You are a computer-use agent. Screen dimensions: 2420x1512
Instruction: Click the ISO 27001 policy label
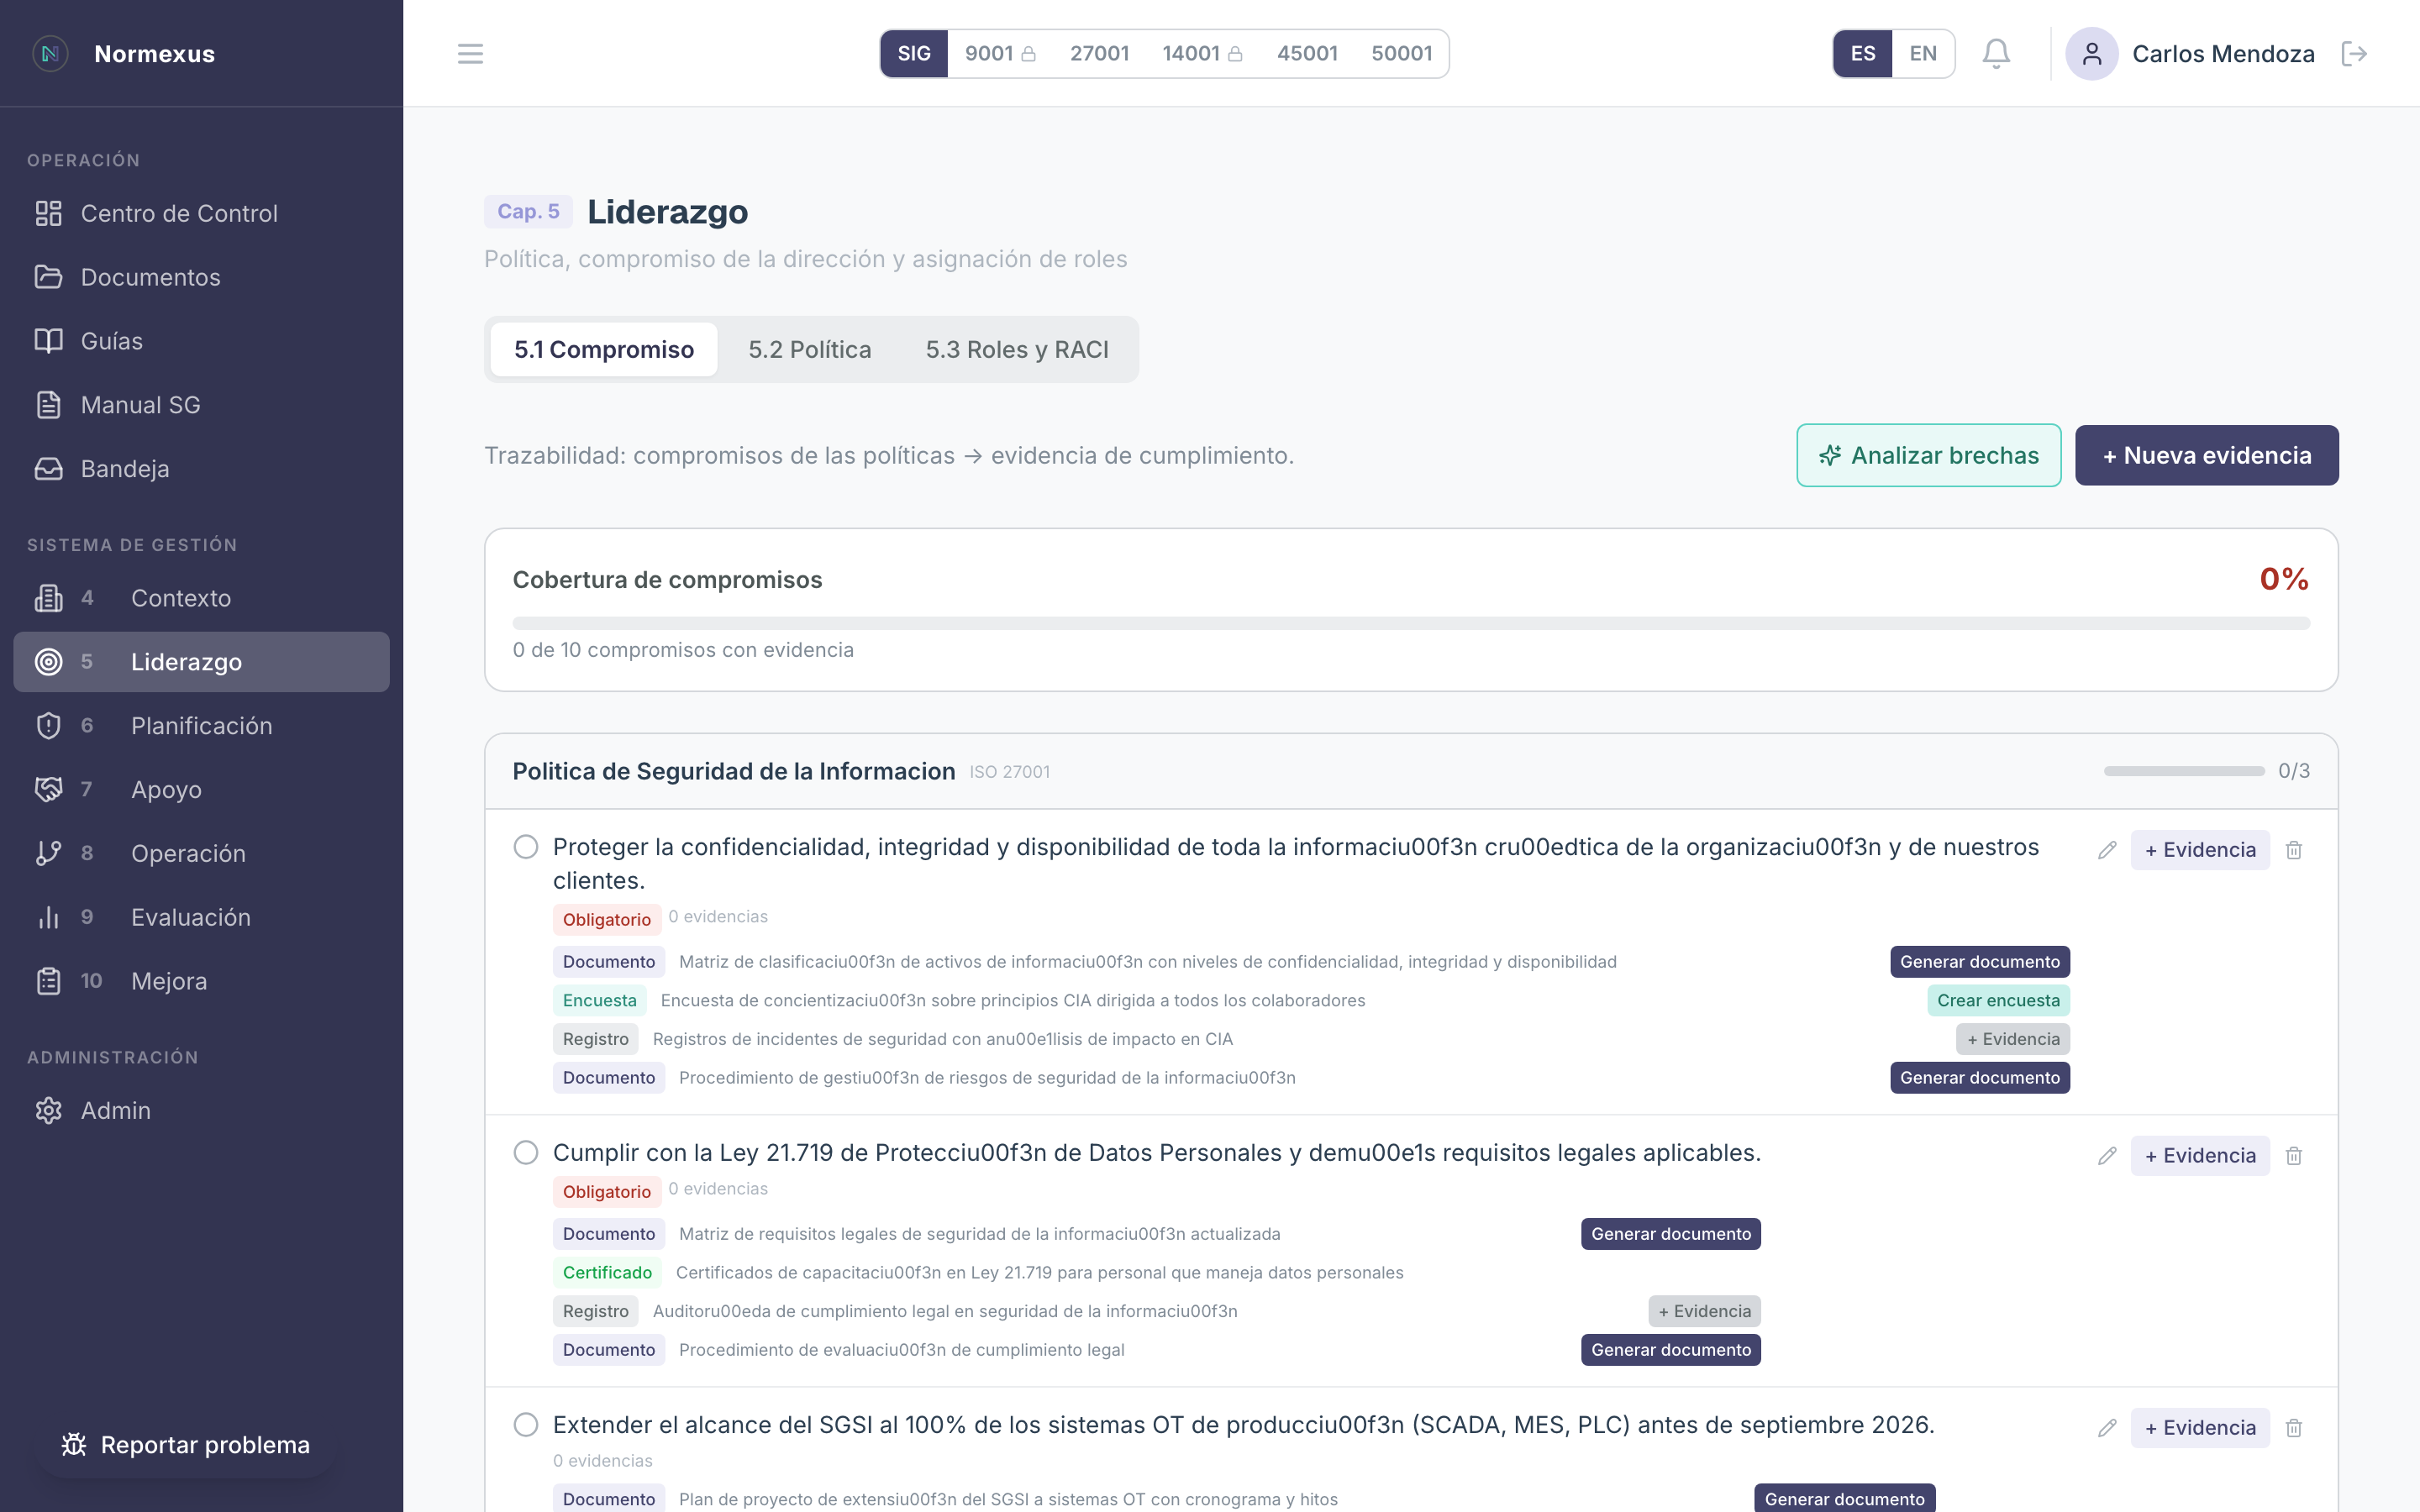pyautogui.click(x=1009, y=772)
